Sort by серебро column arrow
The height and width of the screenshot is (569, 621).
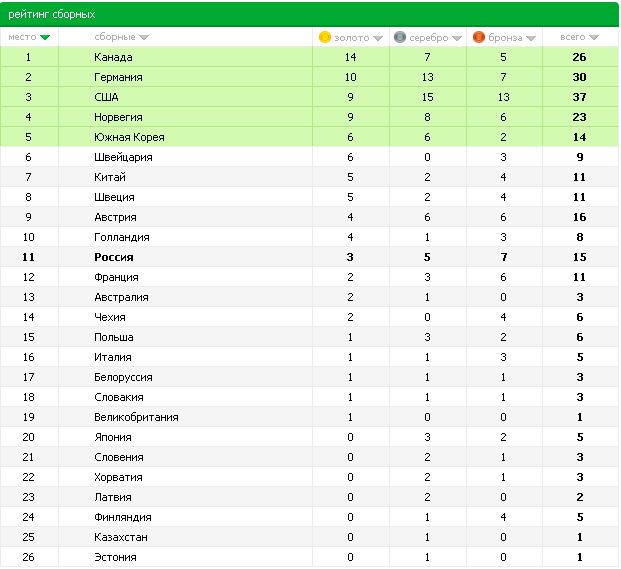(457, 38)
